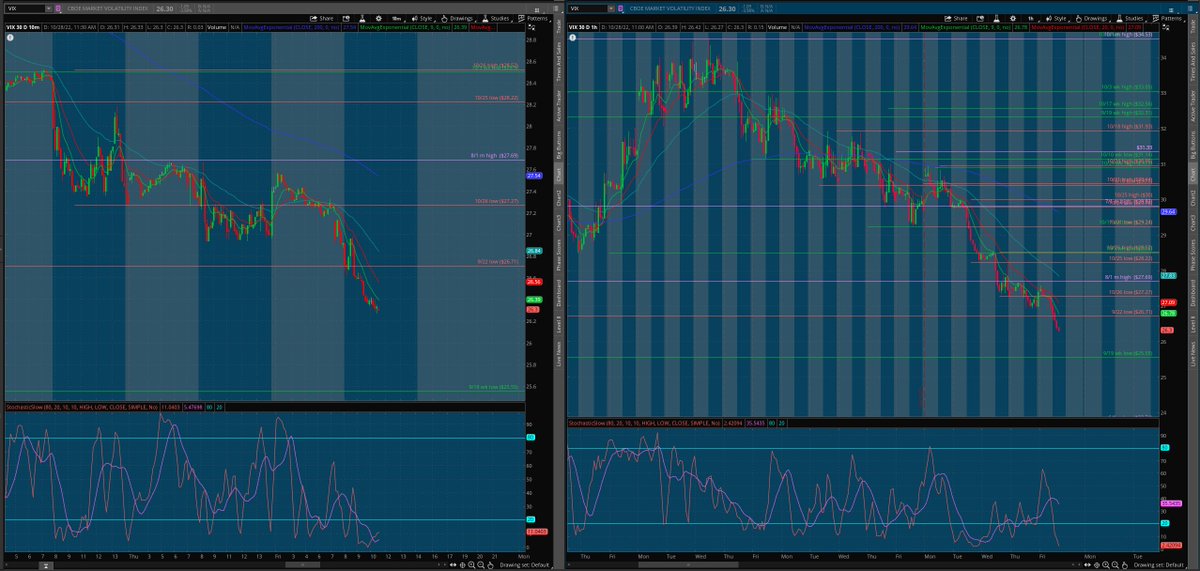The image size is (1200, 571).
Task: Open Level II tab in right sidebar
Action: 1193,324
